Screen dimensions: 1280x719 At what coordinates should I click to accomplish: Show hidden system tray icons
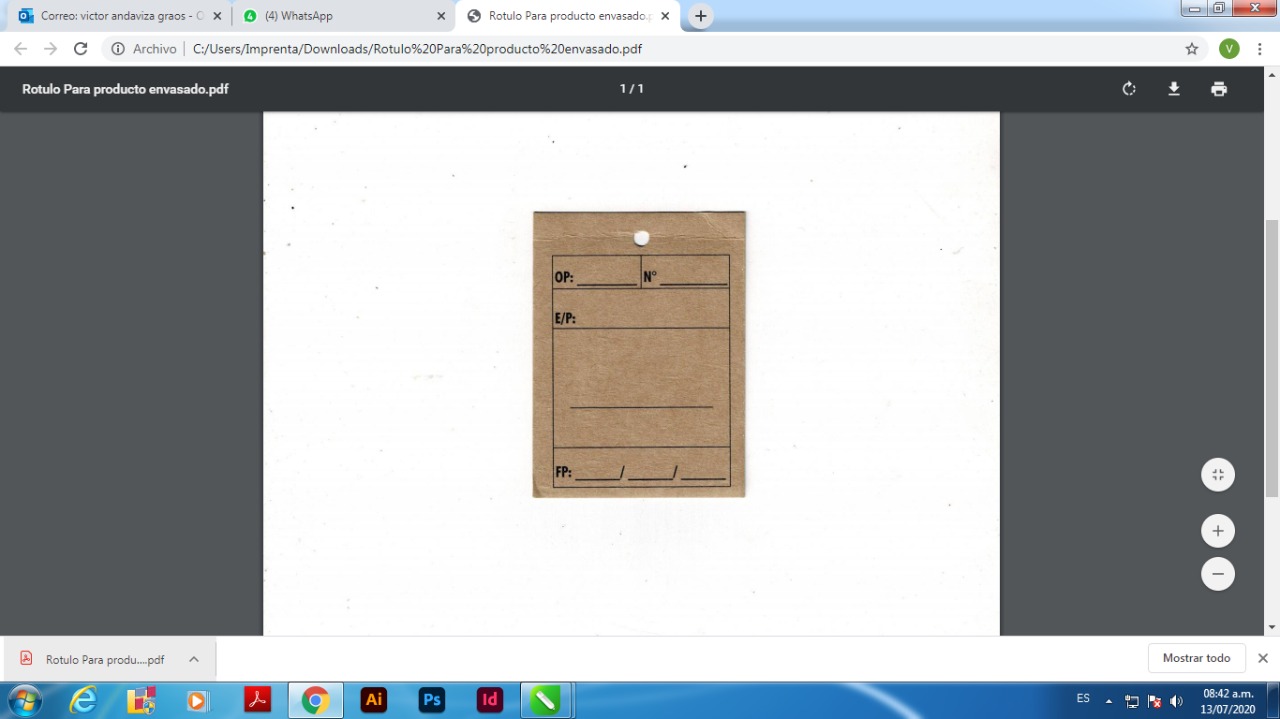[x=1108, y=700]
